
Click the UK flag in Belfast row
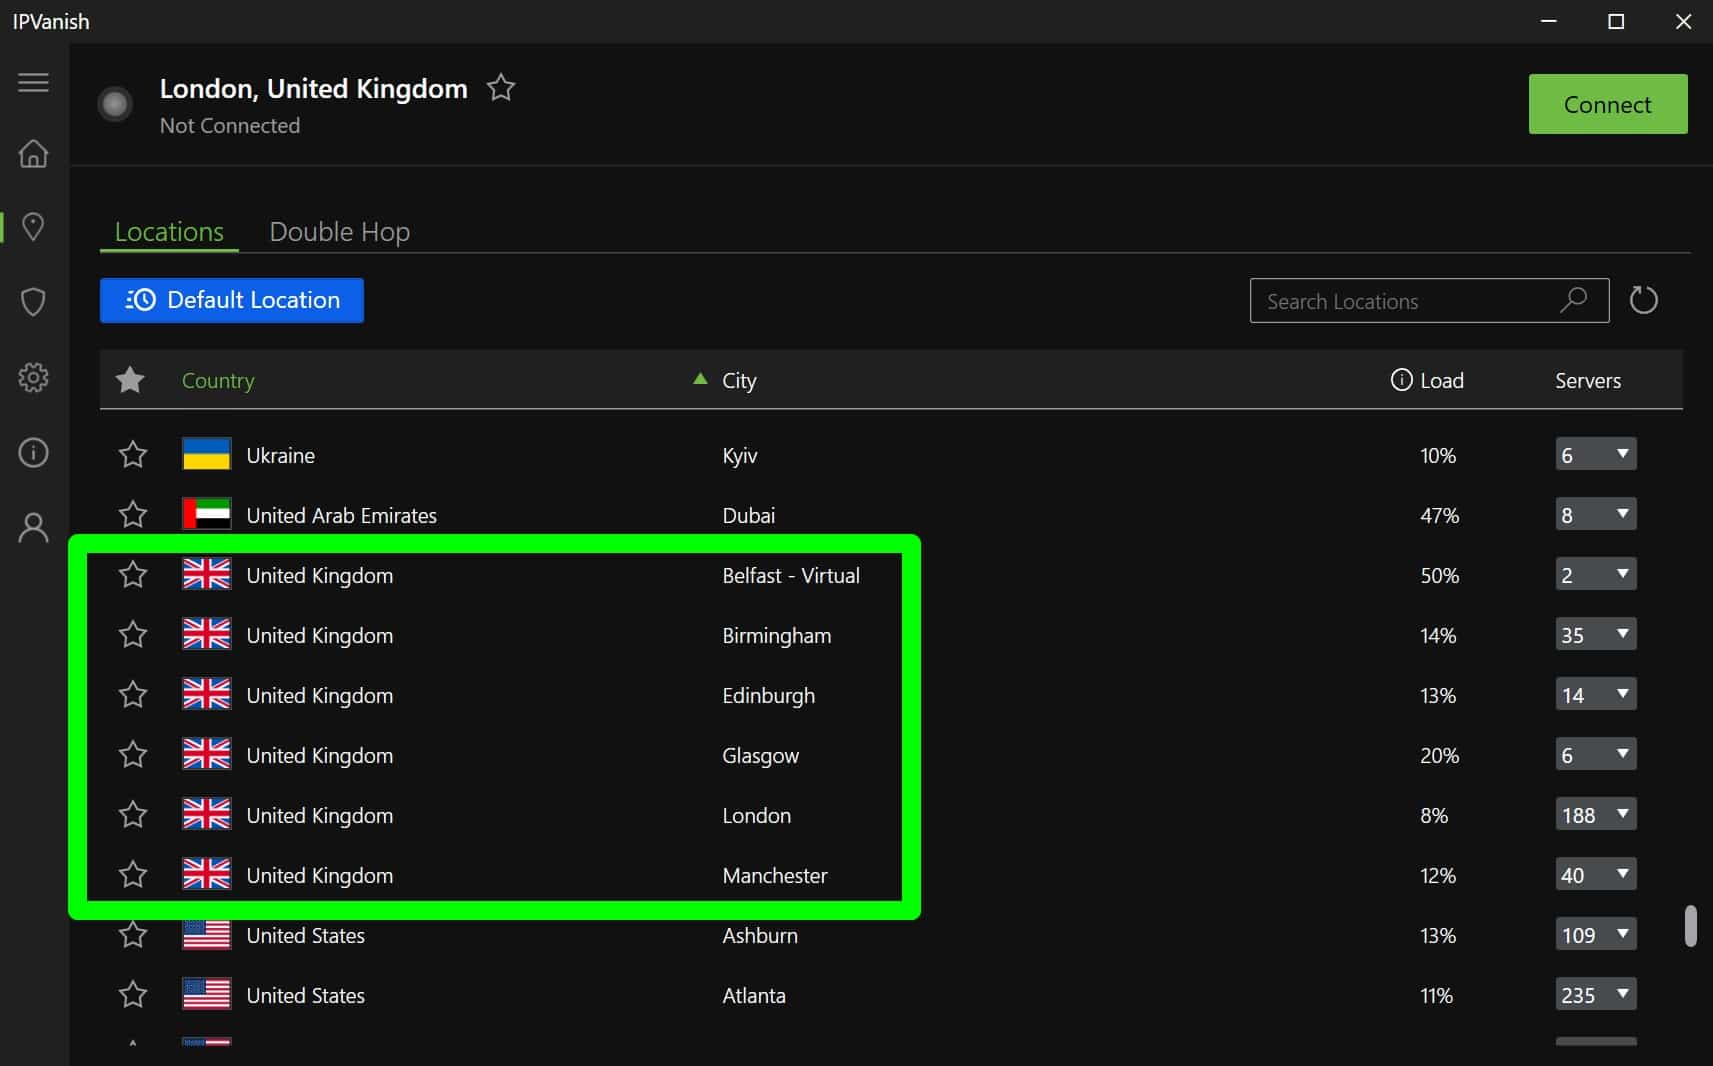coord(207,574)
